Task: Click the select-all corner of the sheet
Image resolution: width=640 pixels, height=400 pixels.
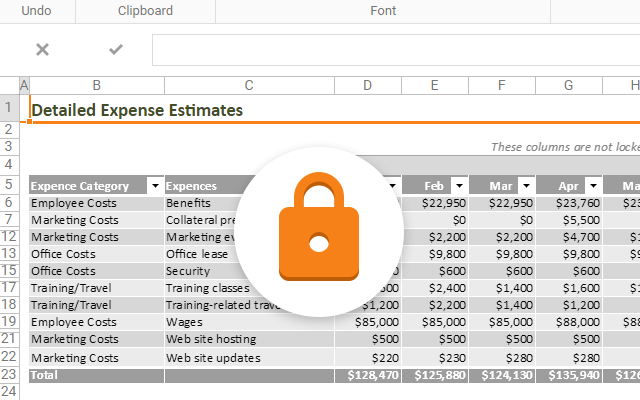Action: (x=10, y=86)
